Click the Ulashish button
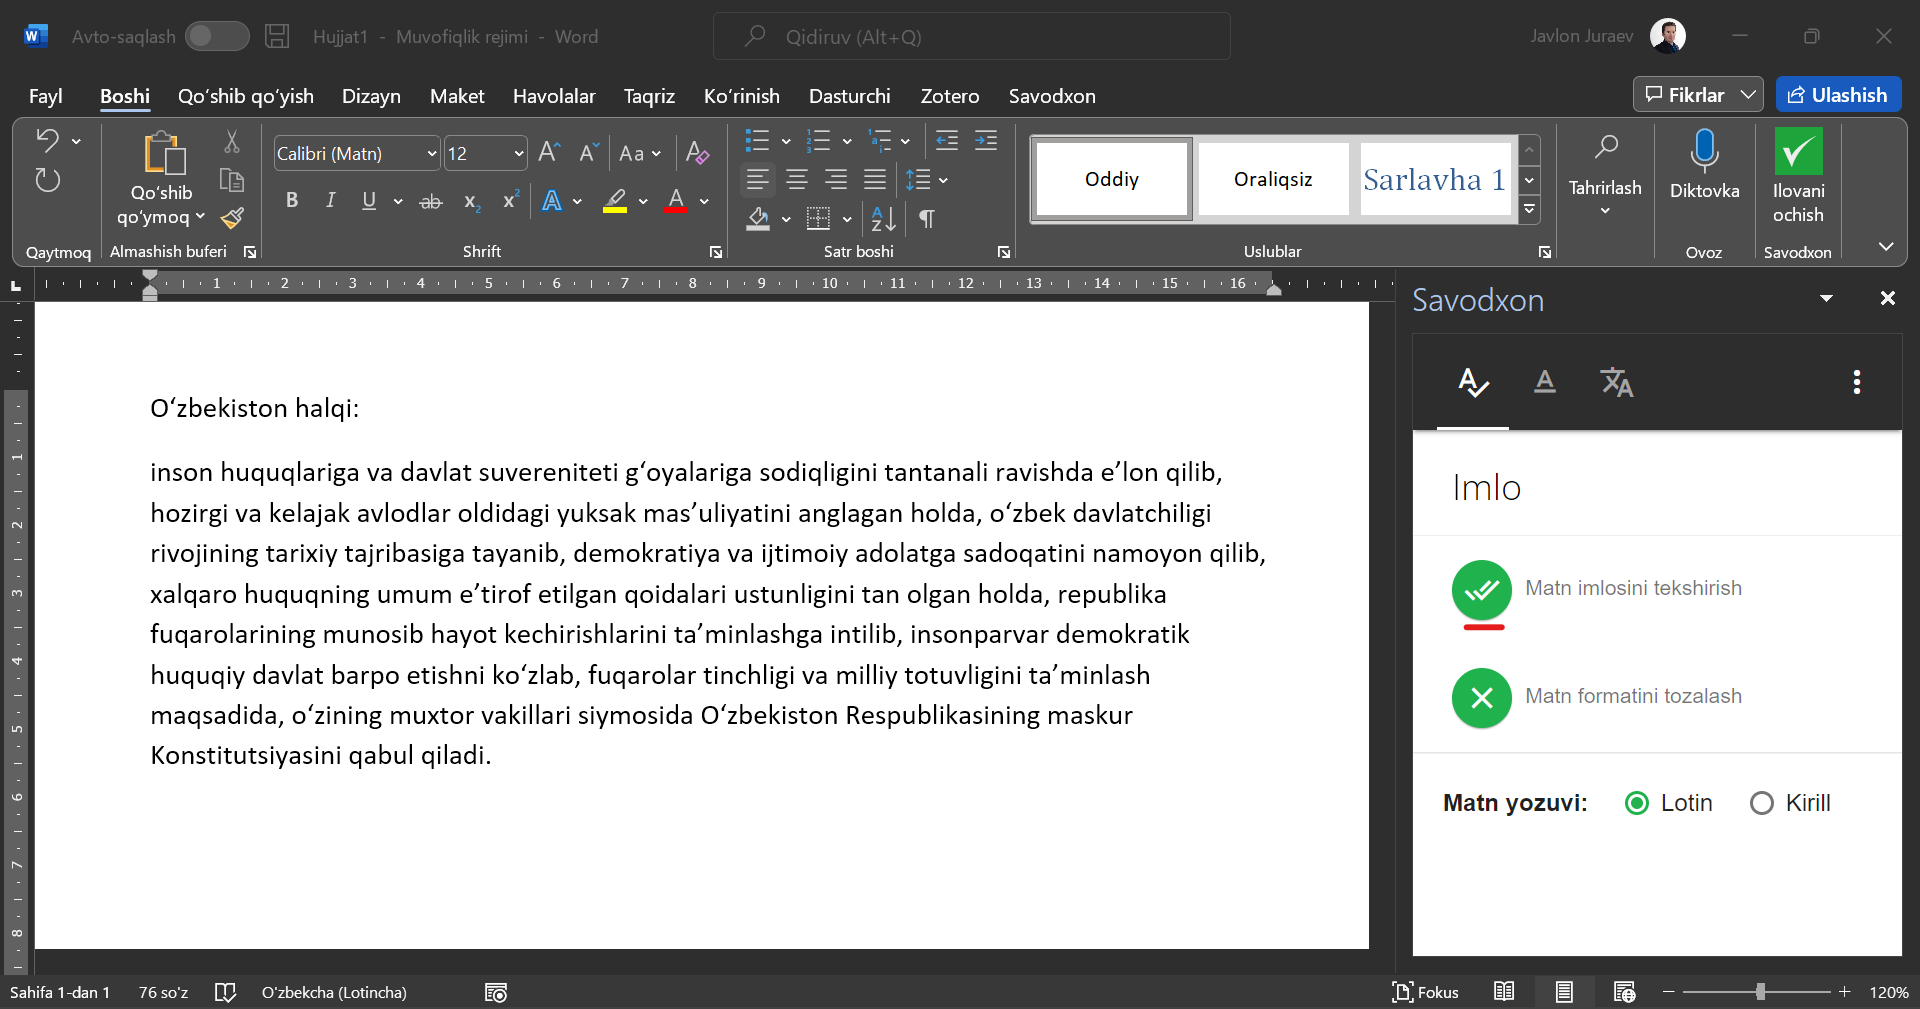 1838,95
